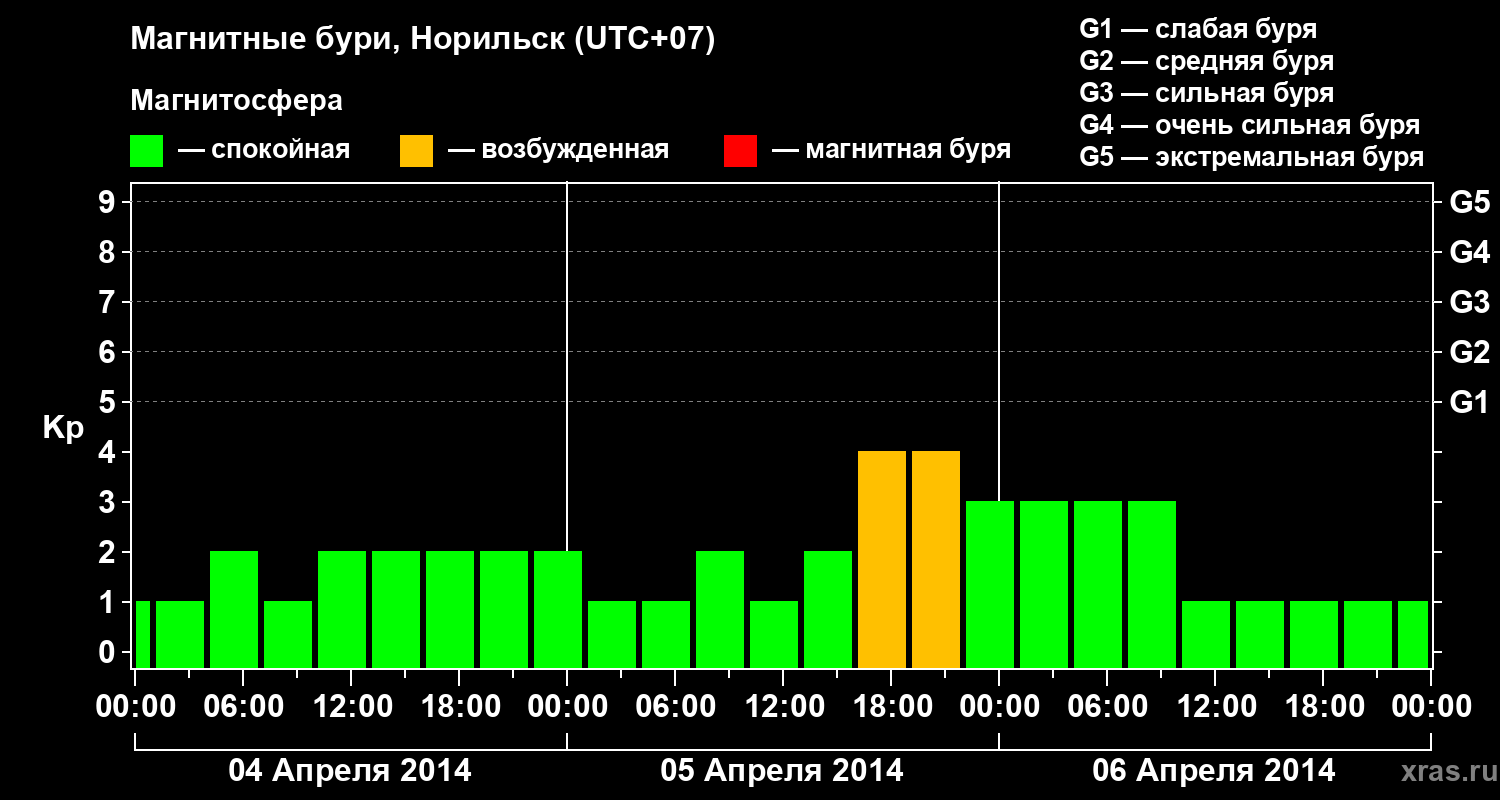Click the 'Kp' axis label
Image resolution: width=1500 pixels, height=800 pixels.
coord(63,428)
